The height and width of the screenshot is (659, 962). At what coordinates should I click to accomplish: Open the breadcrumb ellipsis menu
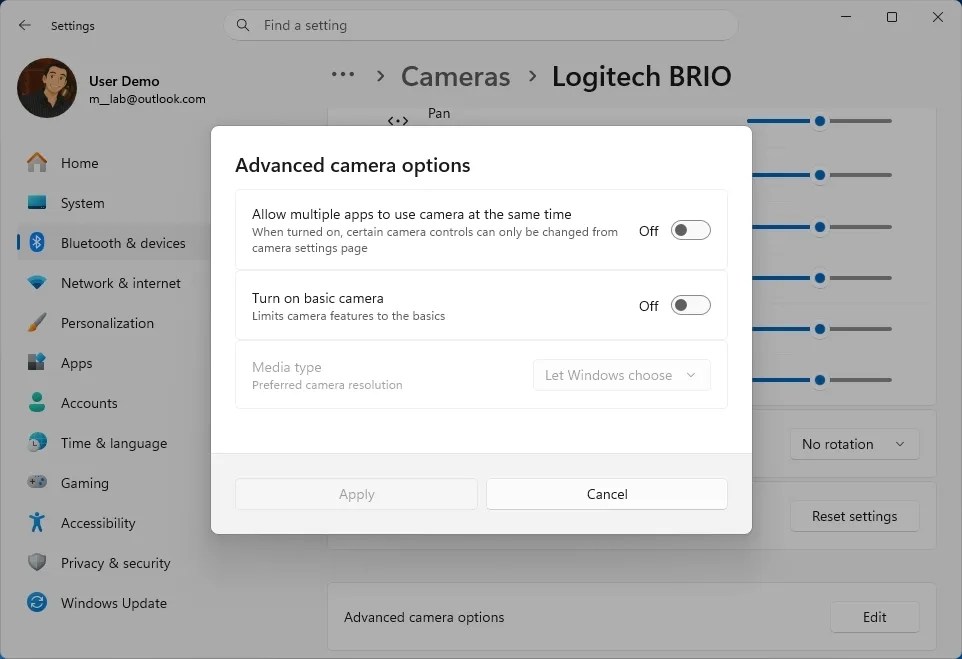[x=343, y=75]
